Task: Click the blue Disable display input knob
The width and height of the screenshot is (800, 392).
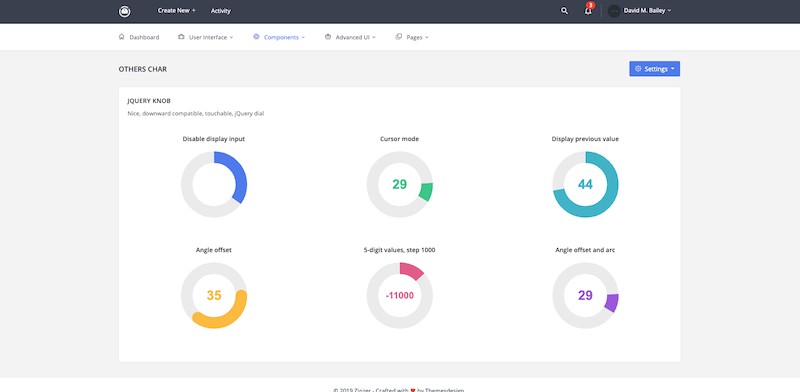Action: tap(214, 184)
